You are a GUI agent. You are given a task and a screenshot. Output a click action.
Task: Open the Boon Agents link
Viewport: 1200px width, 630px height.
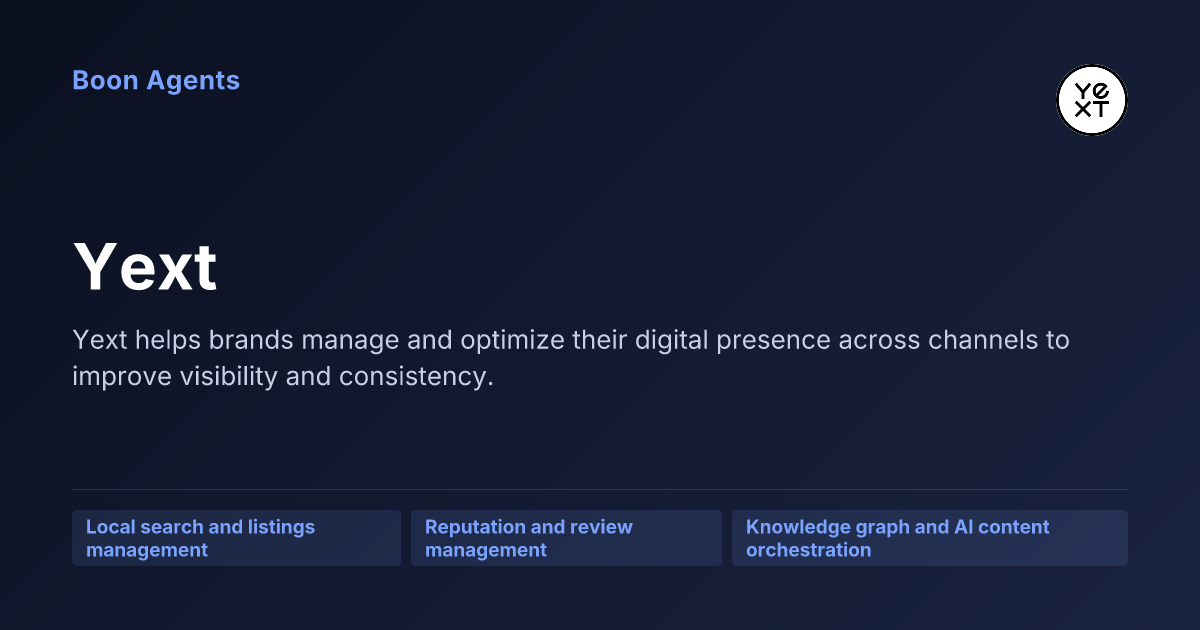coord(156,80)
